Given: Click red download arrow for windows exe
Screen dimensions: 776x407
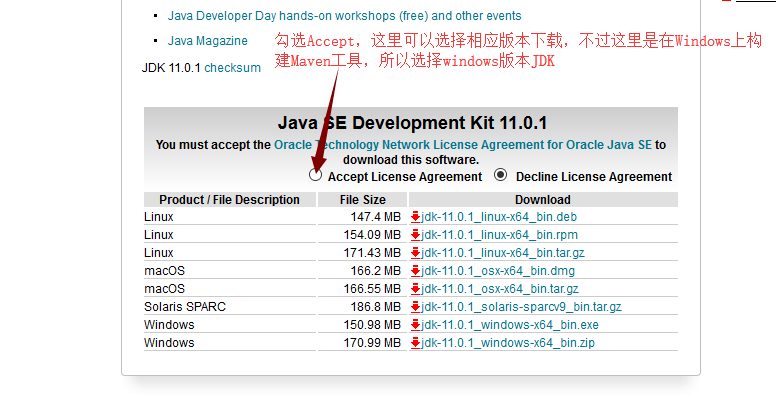Looking at the screenshot, I should coord(415,325).
